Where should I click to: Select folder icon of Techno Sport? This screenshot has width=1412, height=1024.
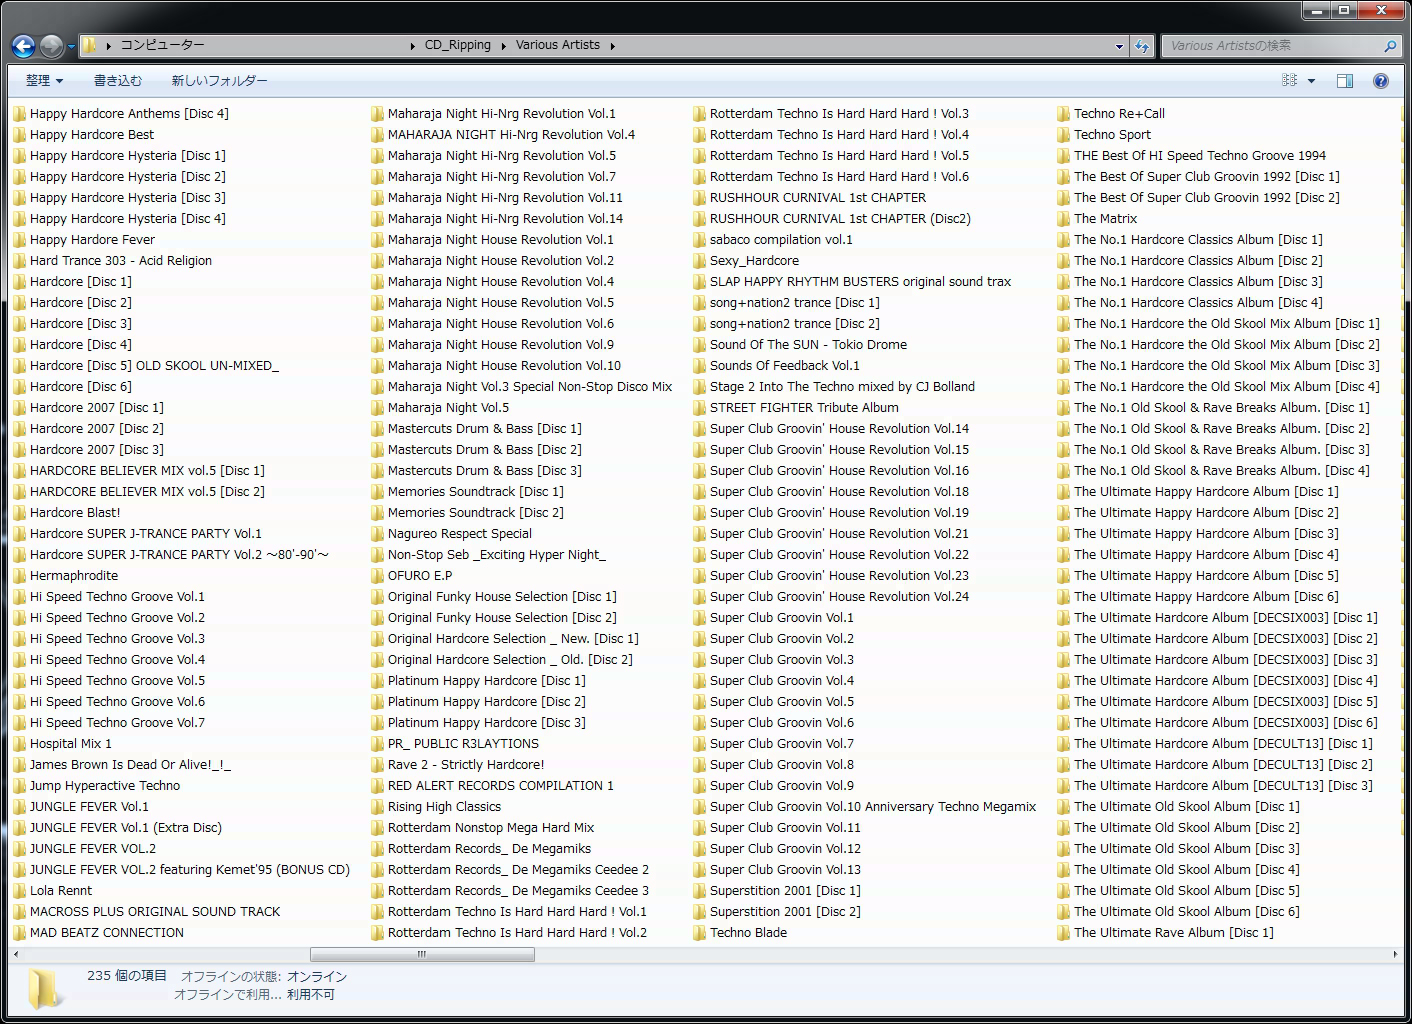tap(1063, 135)
